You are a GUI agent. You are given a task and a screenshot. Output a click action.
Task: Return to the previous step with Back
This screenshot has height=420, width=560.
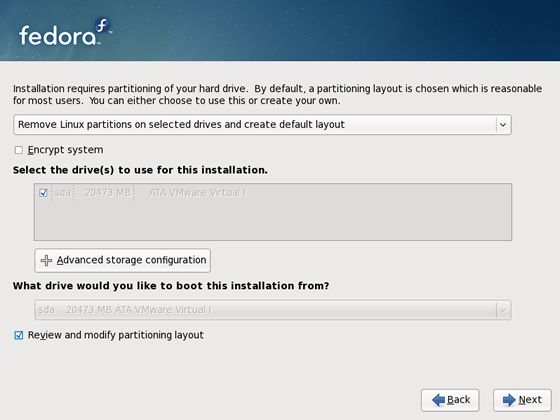450,400
